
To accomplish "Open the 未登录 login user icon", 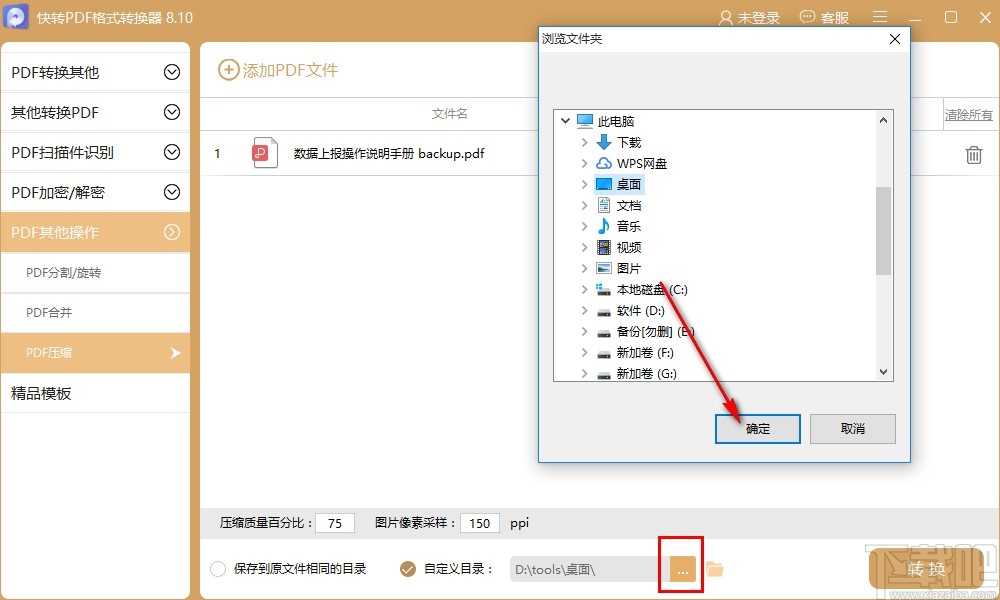I will [725, 18].
